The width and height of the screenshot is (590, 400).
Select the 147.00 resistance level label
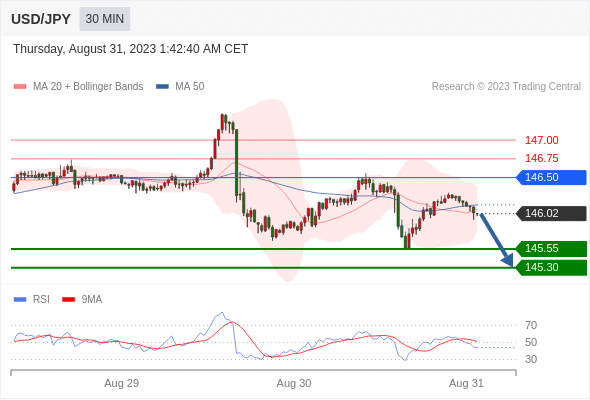point(541,140)
